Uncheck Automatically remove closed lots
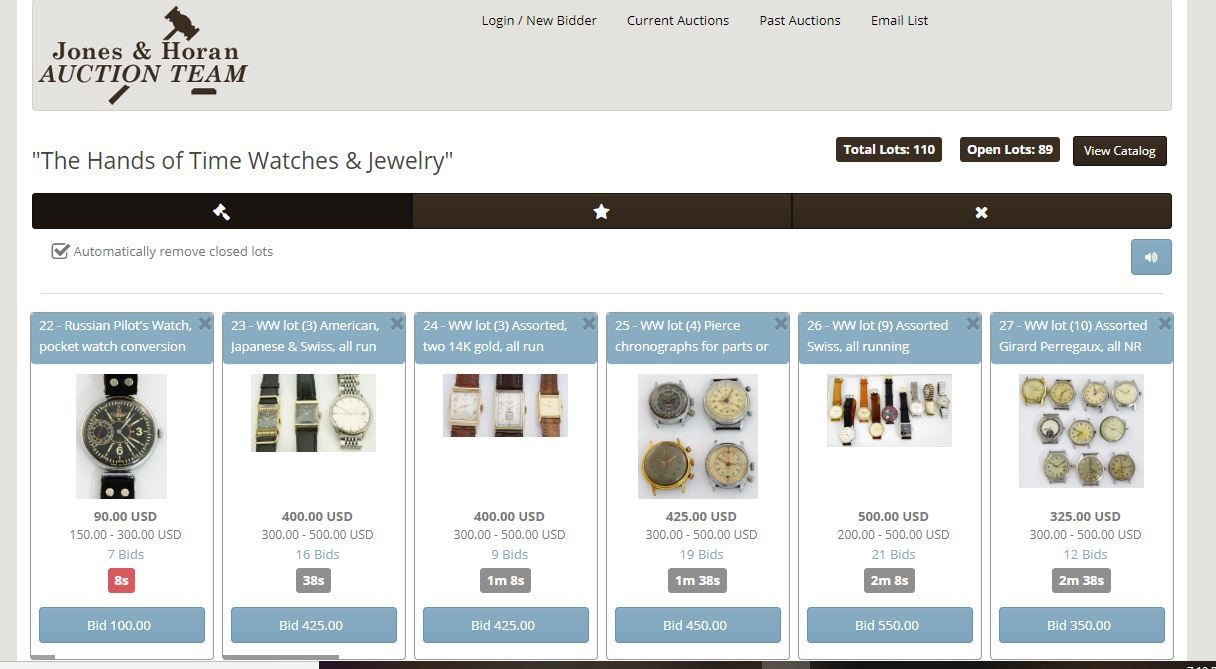 coord(60,251)
